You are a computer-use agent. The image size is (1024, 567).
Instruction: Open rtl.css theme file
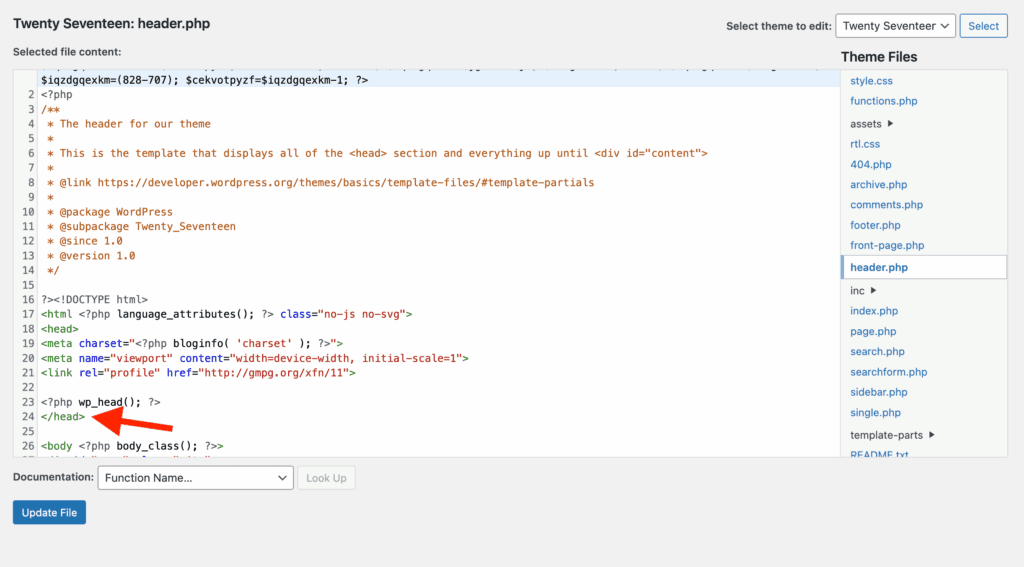[865, 144]
